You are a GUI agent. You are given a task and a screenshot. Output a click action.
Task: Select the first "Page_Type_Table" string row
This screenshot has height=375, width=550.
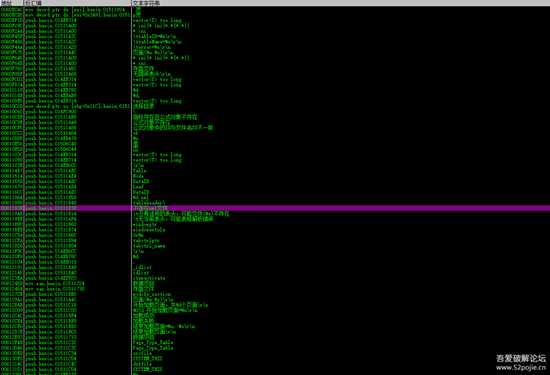tap(275, 343)
